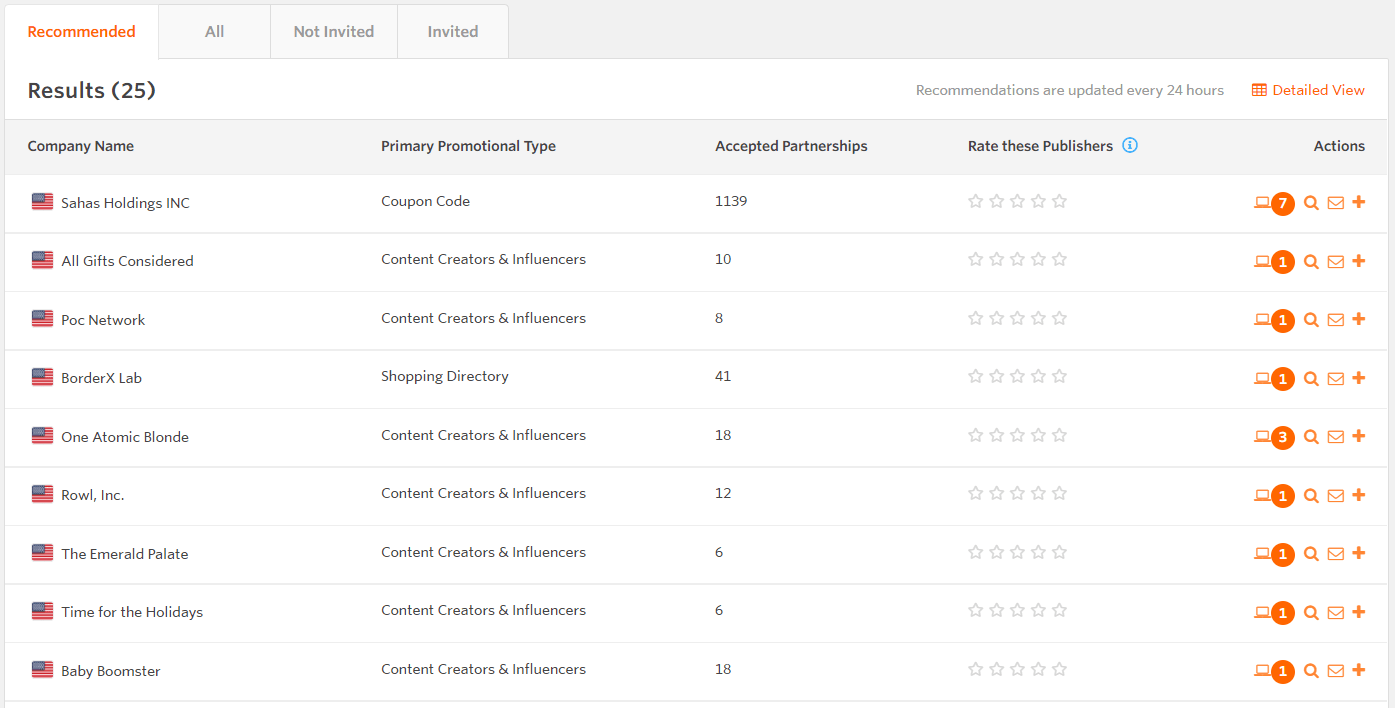Click the plus invite icon for BorderX Lab
Viewport: 1395px width, 708px height.
coord(1358,378)
